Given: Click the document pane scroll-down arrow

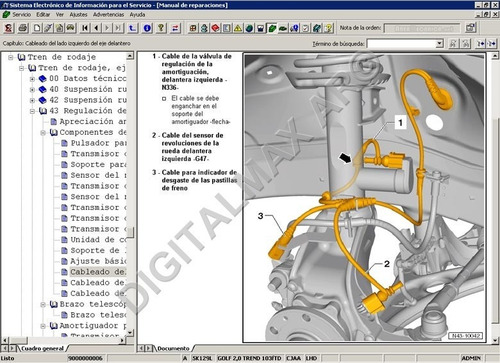Looking at the screenshot, I should [x=495, y=340].
